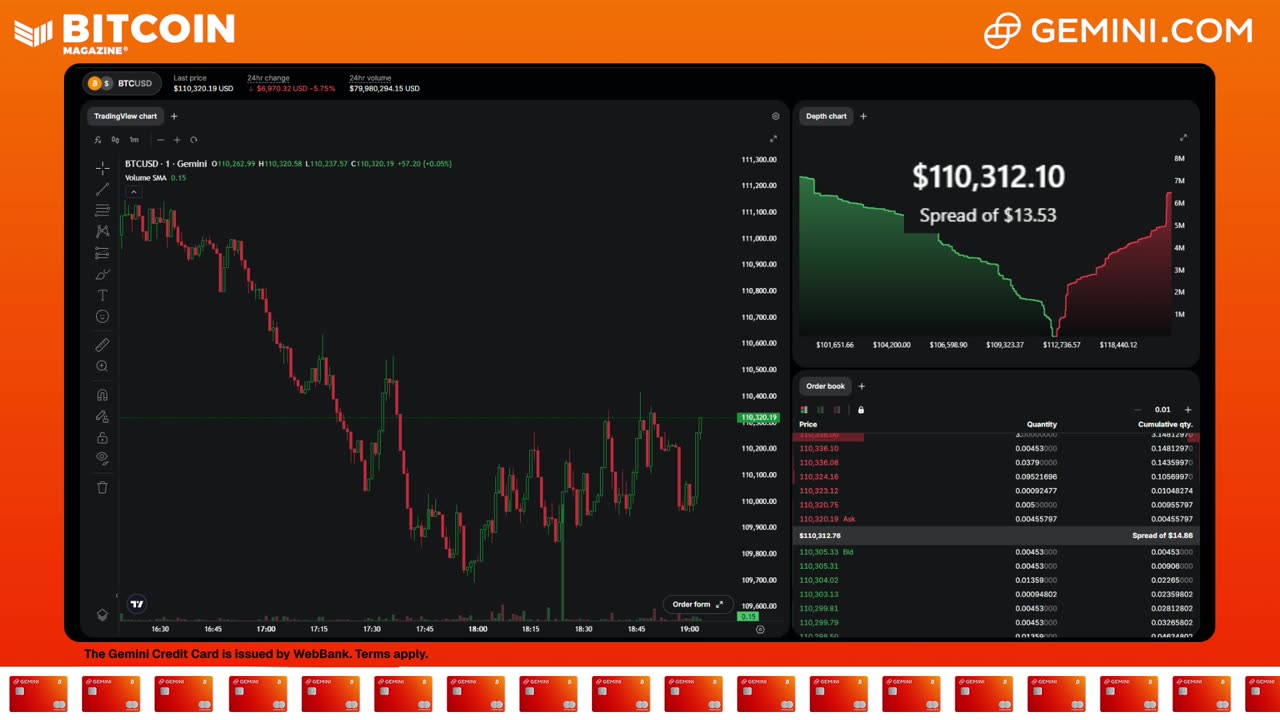Screen dimensions: 1280x720
Task: Open the BTCUSD pair selector
Action: click(x=121, y=83)
